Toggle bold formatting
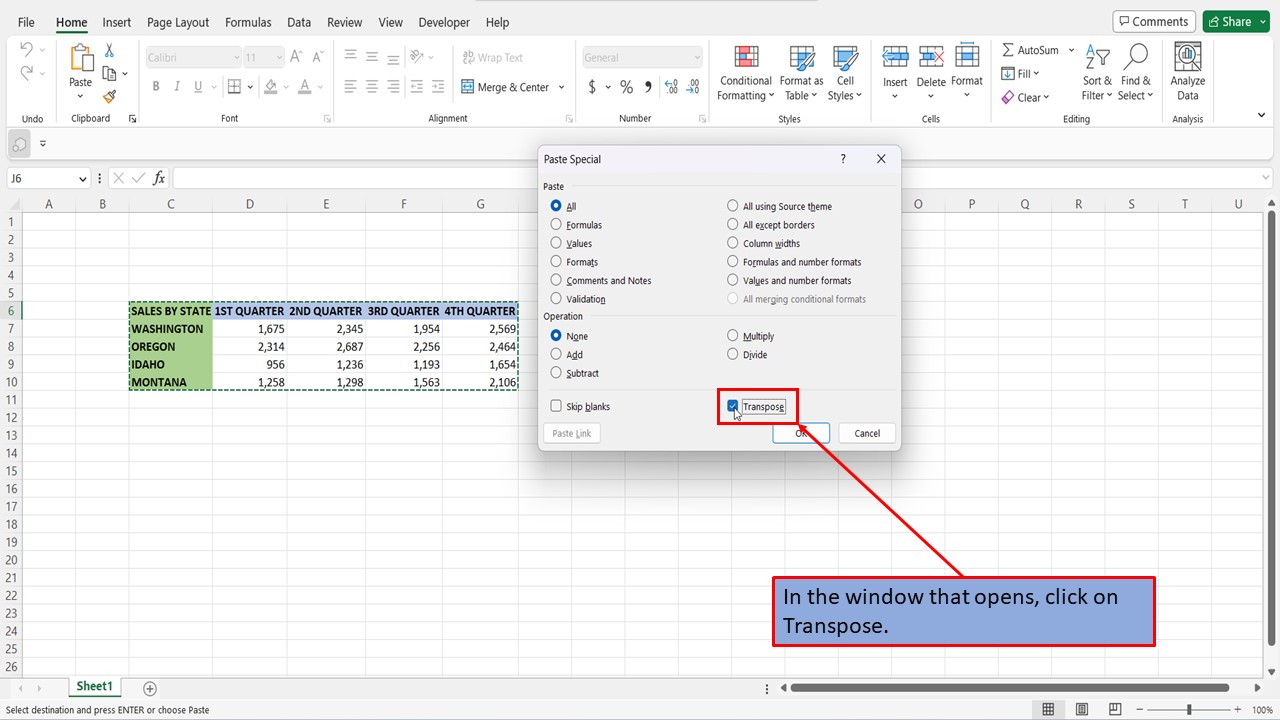1280x720 pixels. click(x=155, y=86)
